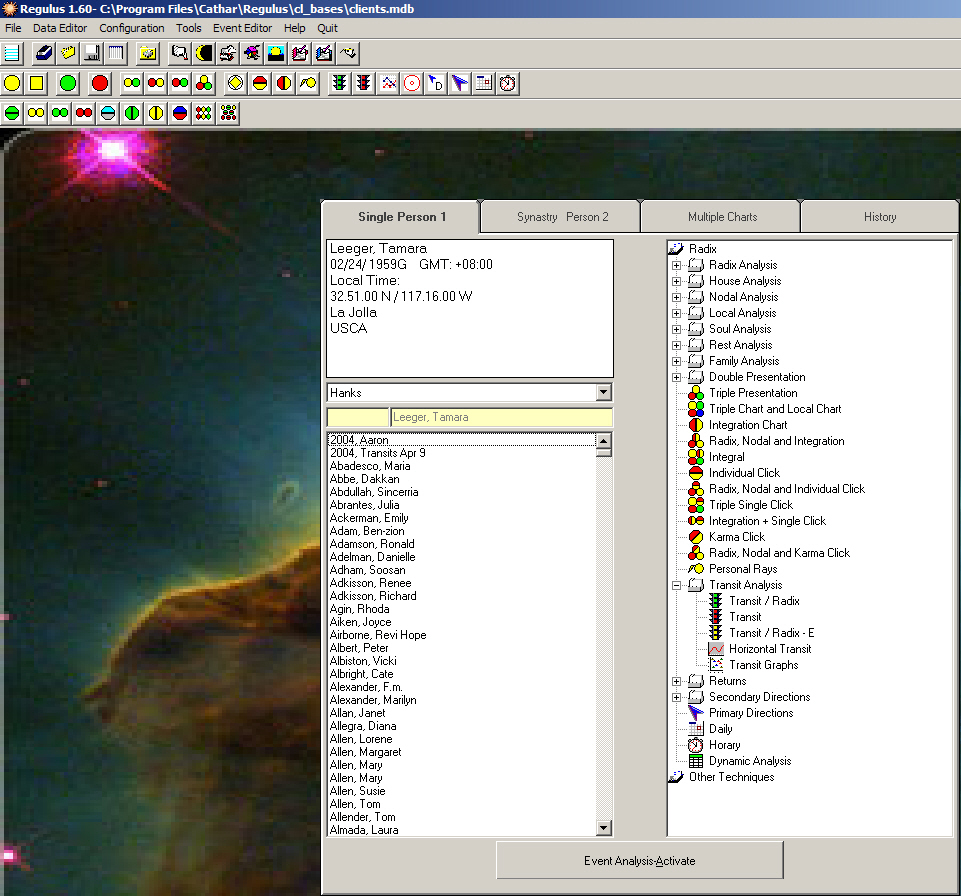This screenshot has width=961, height=896.
Task: Expand the Secondary Directions tree node
Action: 676,697
